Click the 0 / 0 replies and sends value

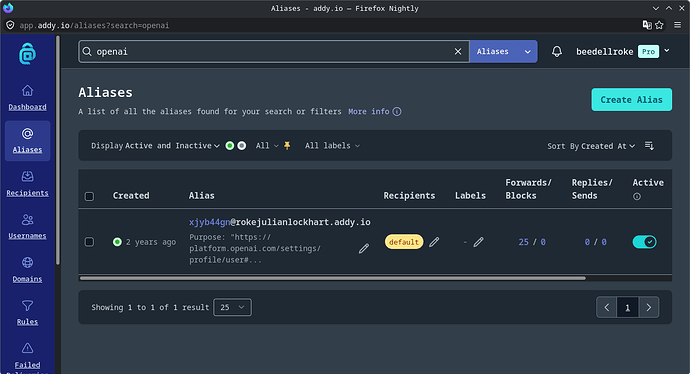tap(595, 242)
